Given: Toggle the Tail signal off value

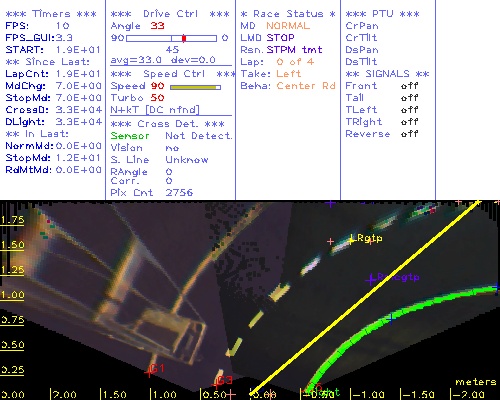Looking at the screenshot, I should (409, 98).
